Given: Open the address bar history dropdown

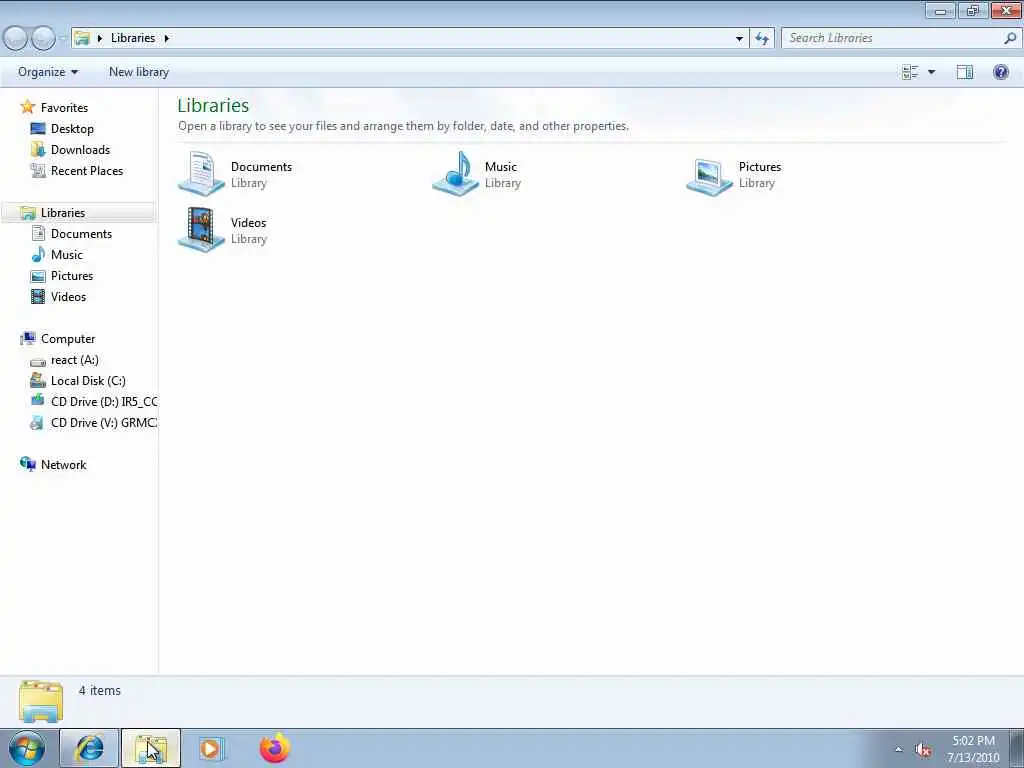Looking at the screenshot, I should pyautogui.click(x=739, y=38).
